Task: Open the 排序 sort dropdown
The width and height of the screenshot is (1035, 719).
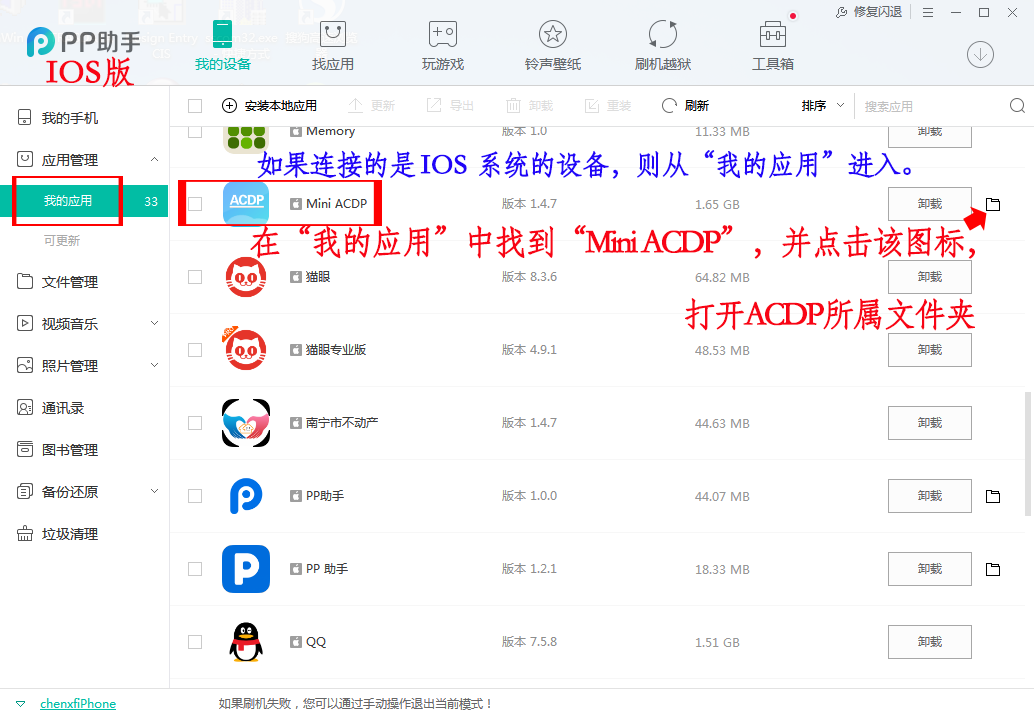Action: click(x=822, y=106)
